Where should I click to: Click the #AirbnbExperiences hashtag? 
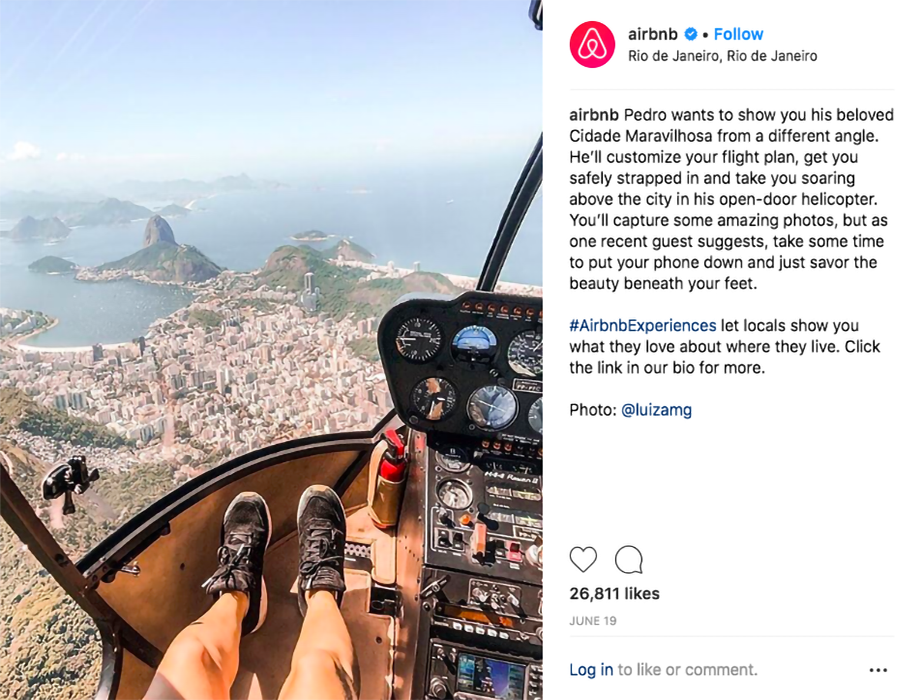coord(643,325)
